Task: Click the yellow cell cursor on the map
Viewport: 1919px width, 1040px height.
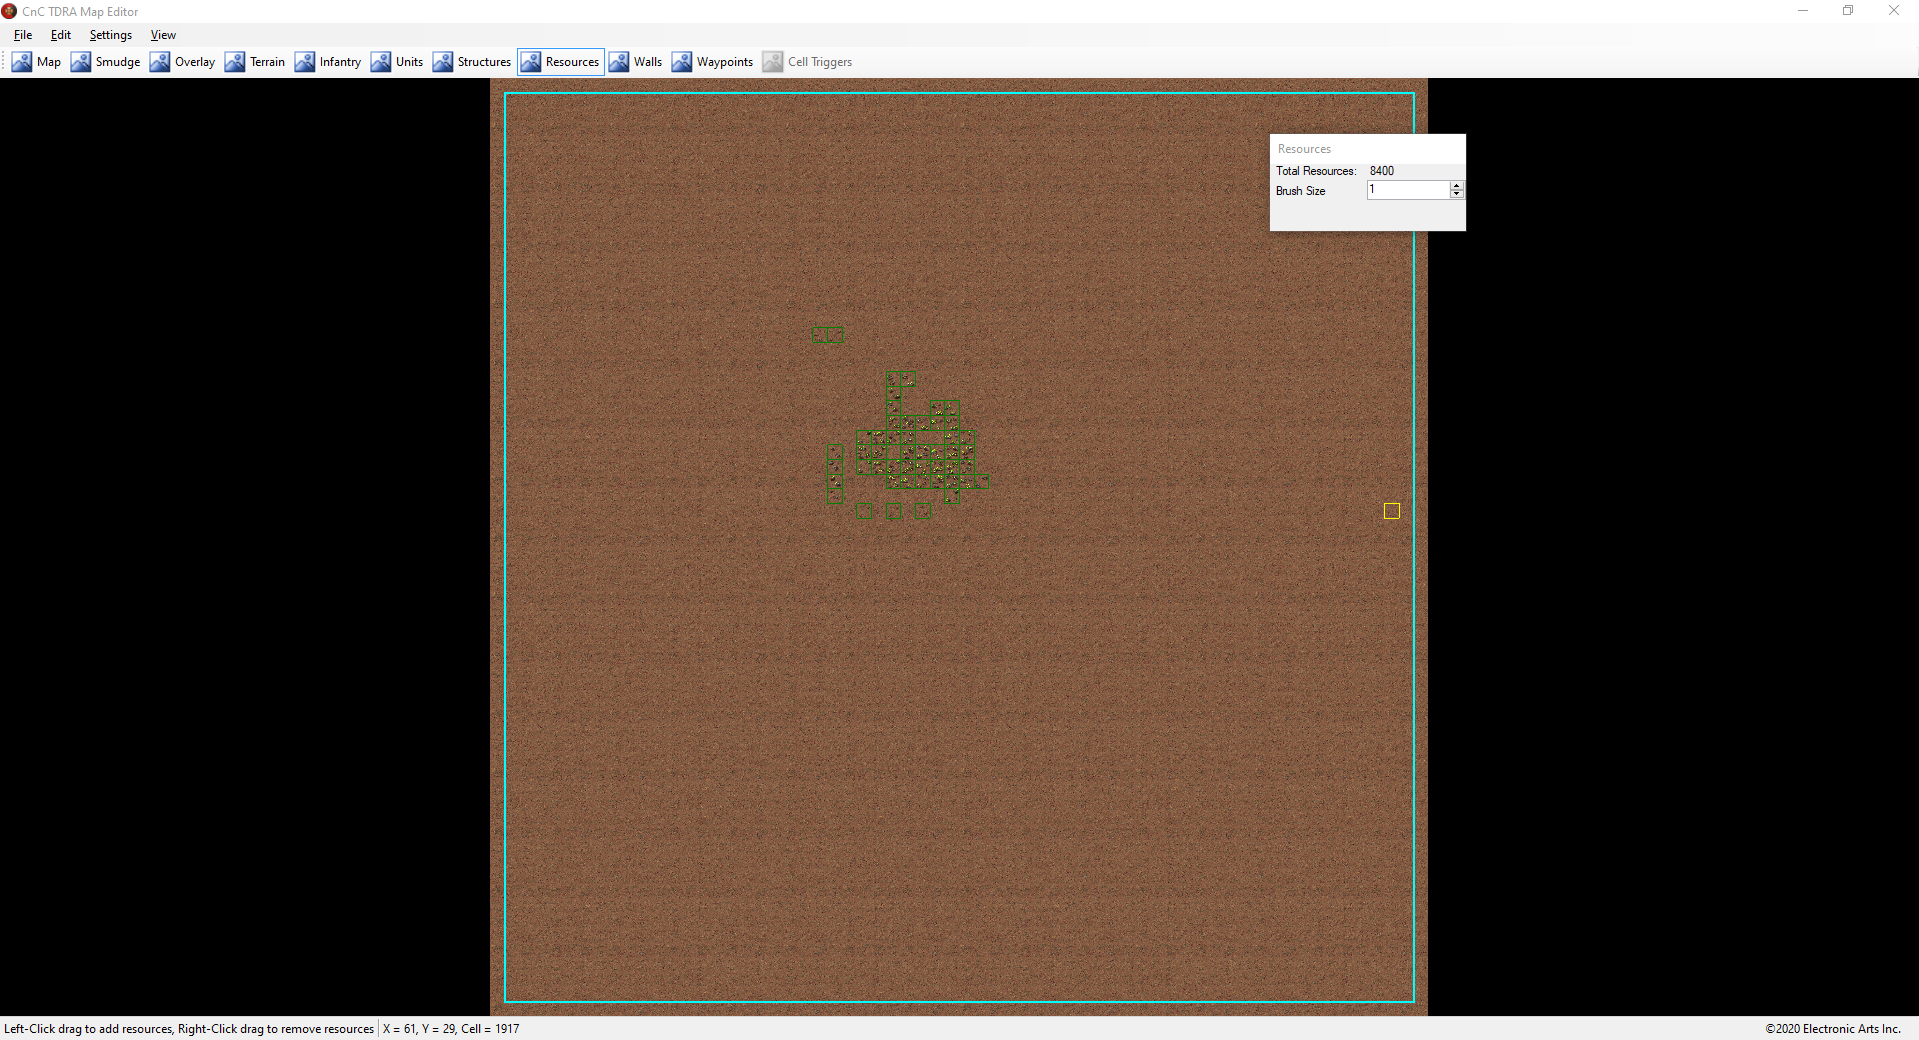Action: [x=1391, y=511]
